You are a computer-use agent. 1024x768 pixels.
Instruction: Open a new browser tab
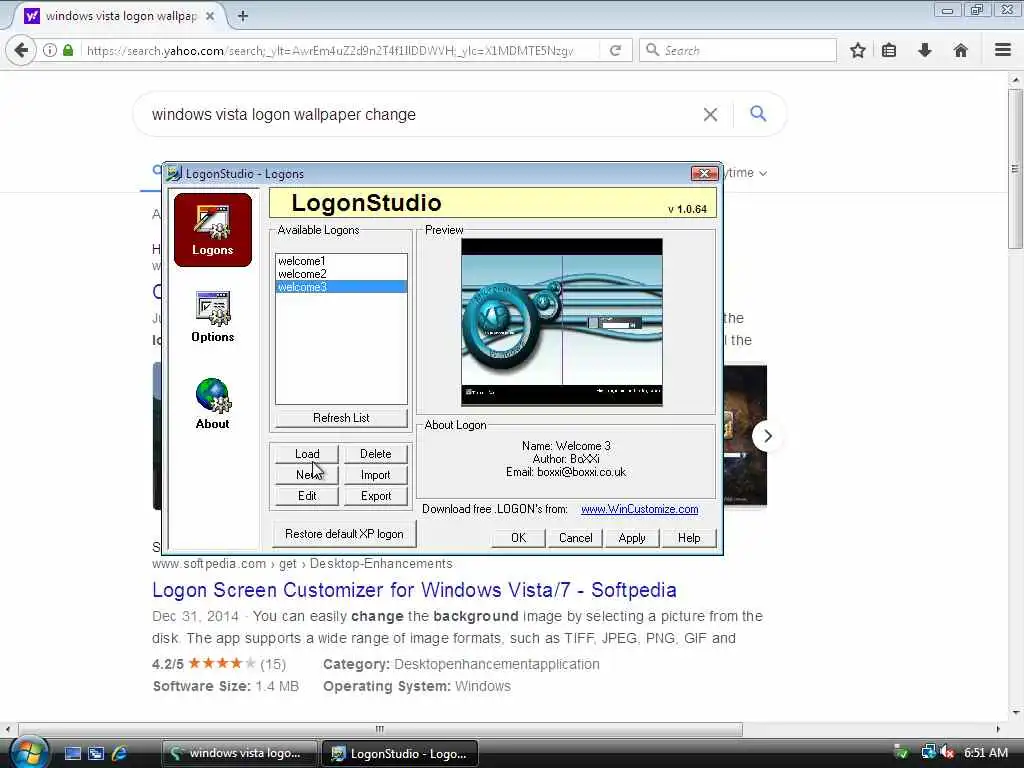242,16
